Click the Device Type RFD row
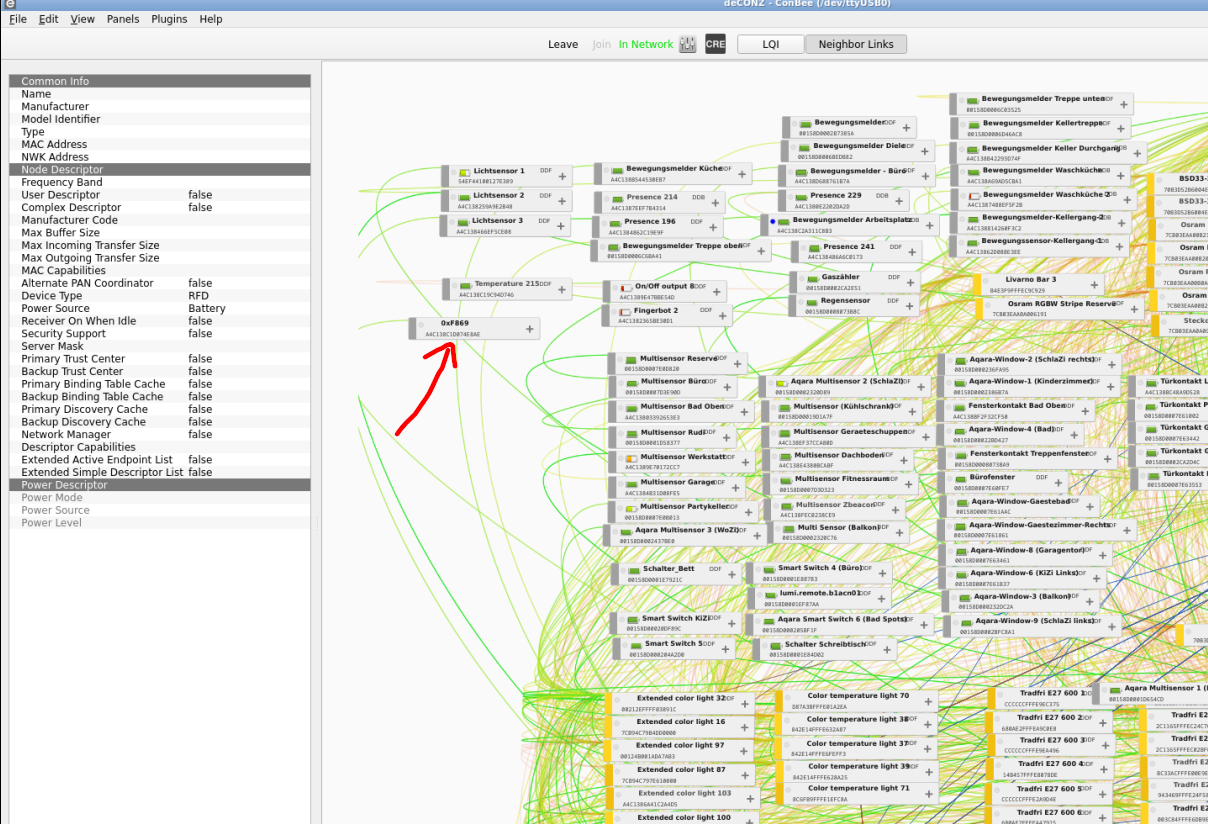1208x824 pixels. [160, 296]
